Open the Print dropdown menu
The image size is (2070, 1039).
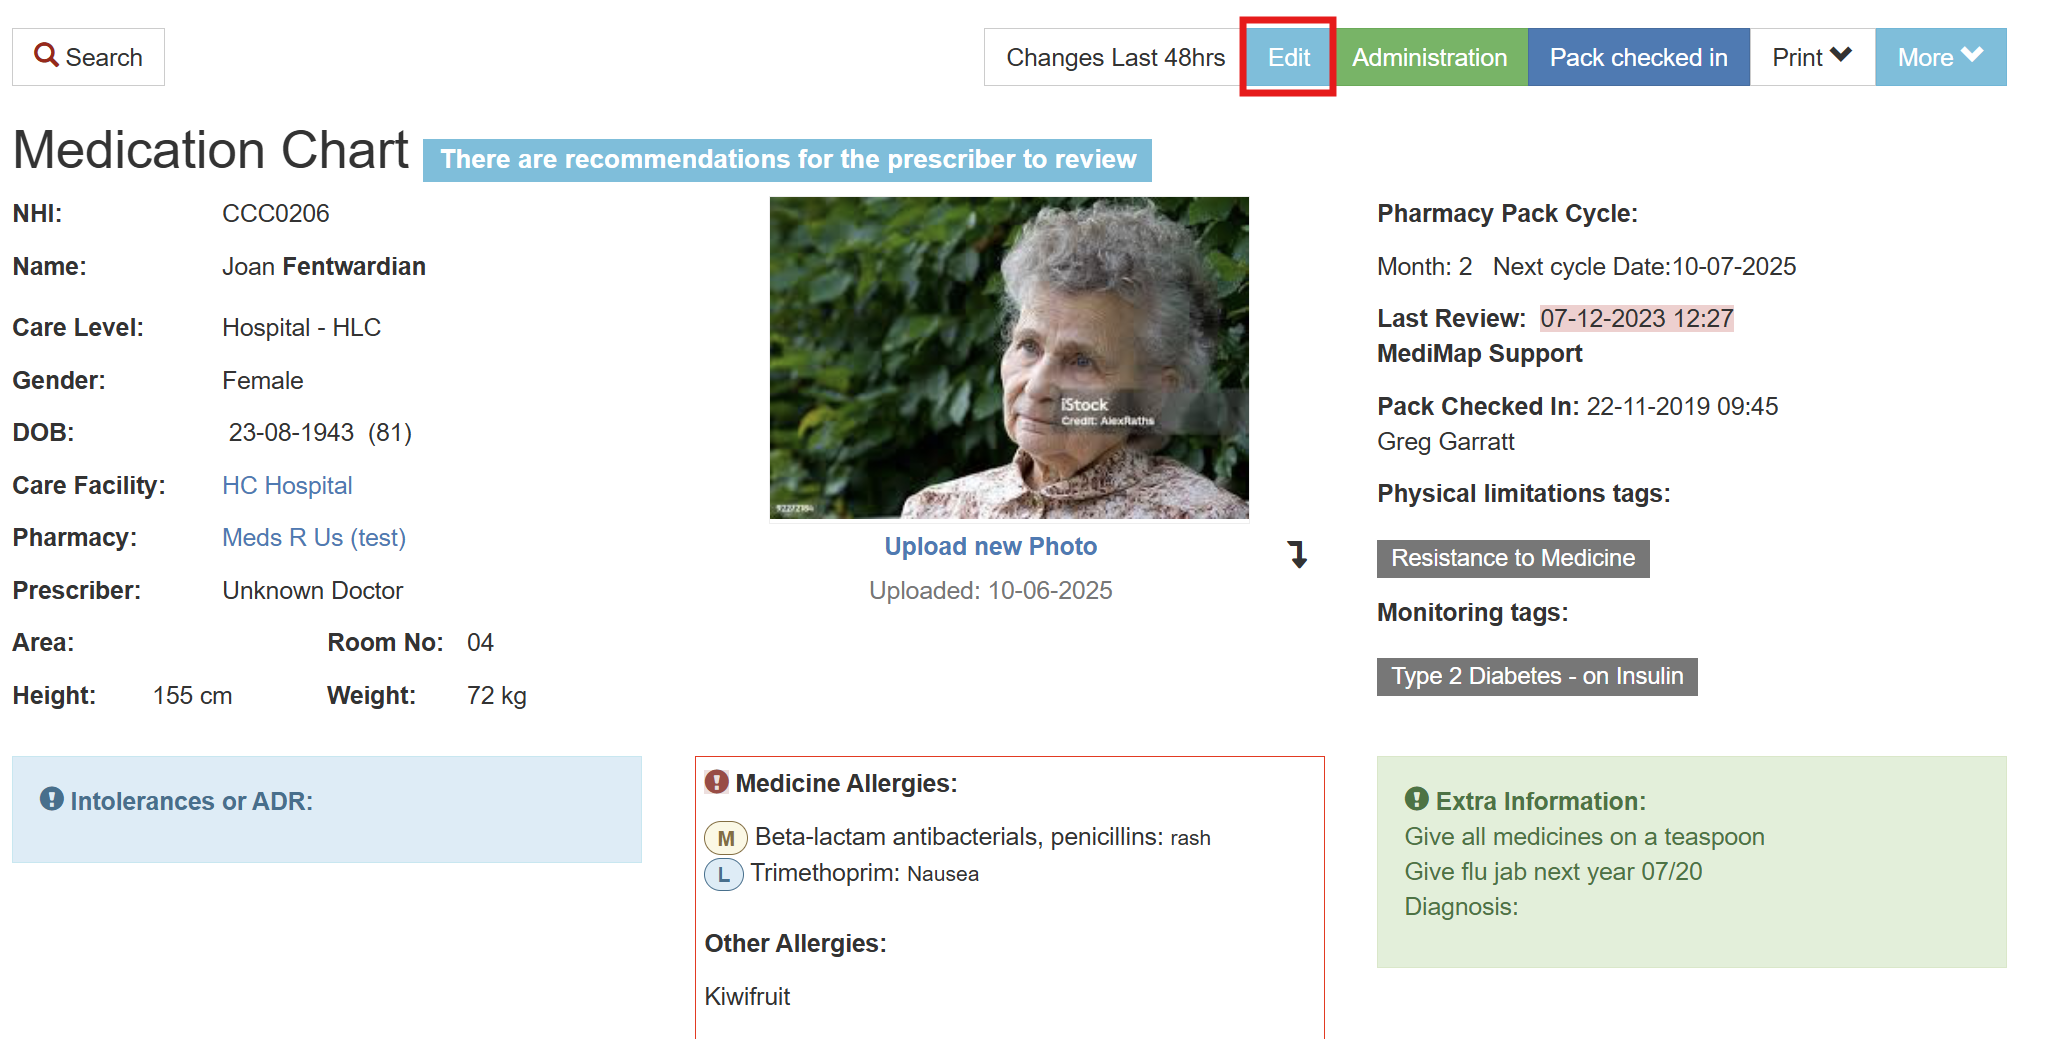(1811, 57)
